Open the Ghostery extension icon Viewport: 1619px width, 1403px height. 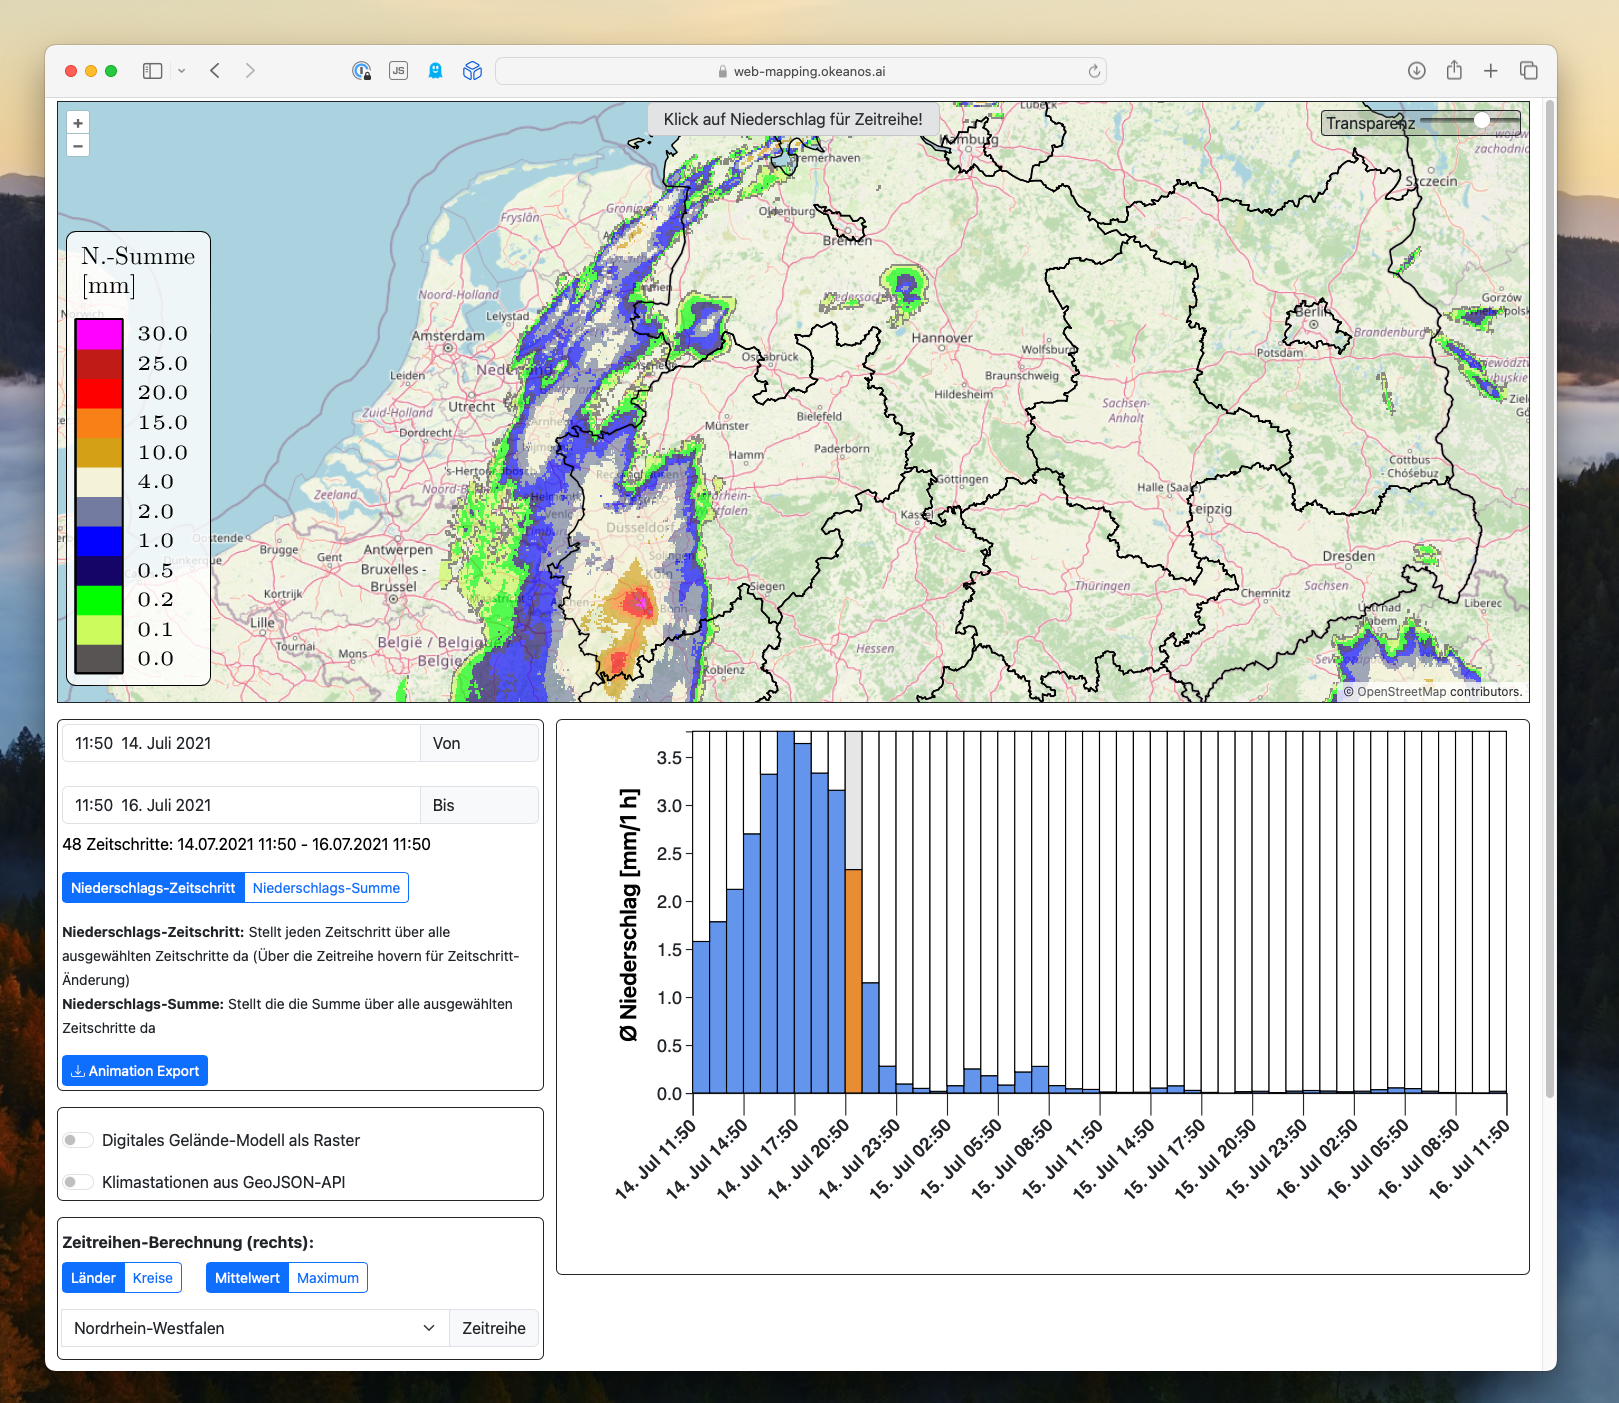click(x=435, y=71)
